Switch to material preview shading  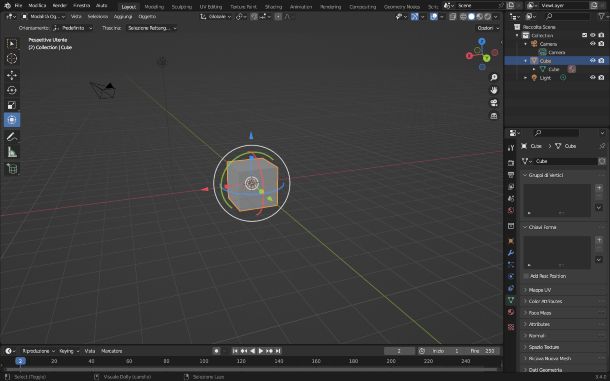point(480,17)
